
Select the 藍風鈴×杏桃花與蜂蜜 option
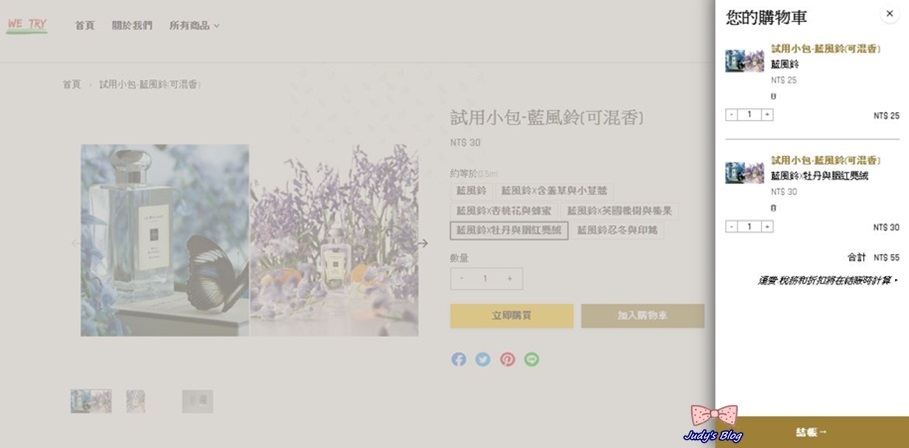[x=504, y=211]
